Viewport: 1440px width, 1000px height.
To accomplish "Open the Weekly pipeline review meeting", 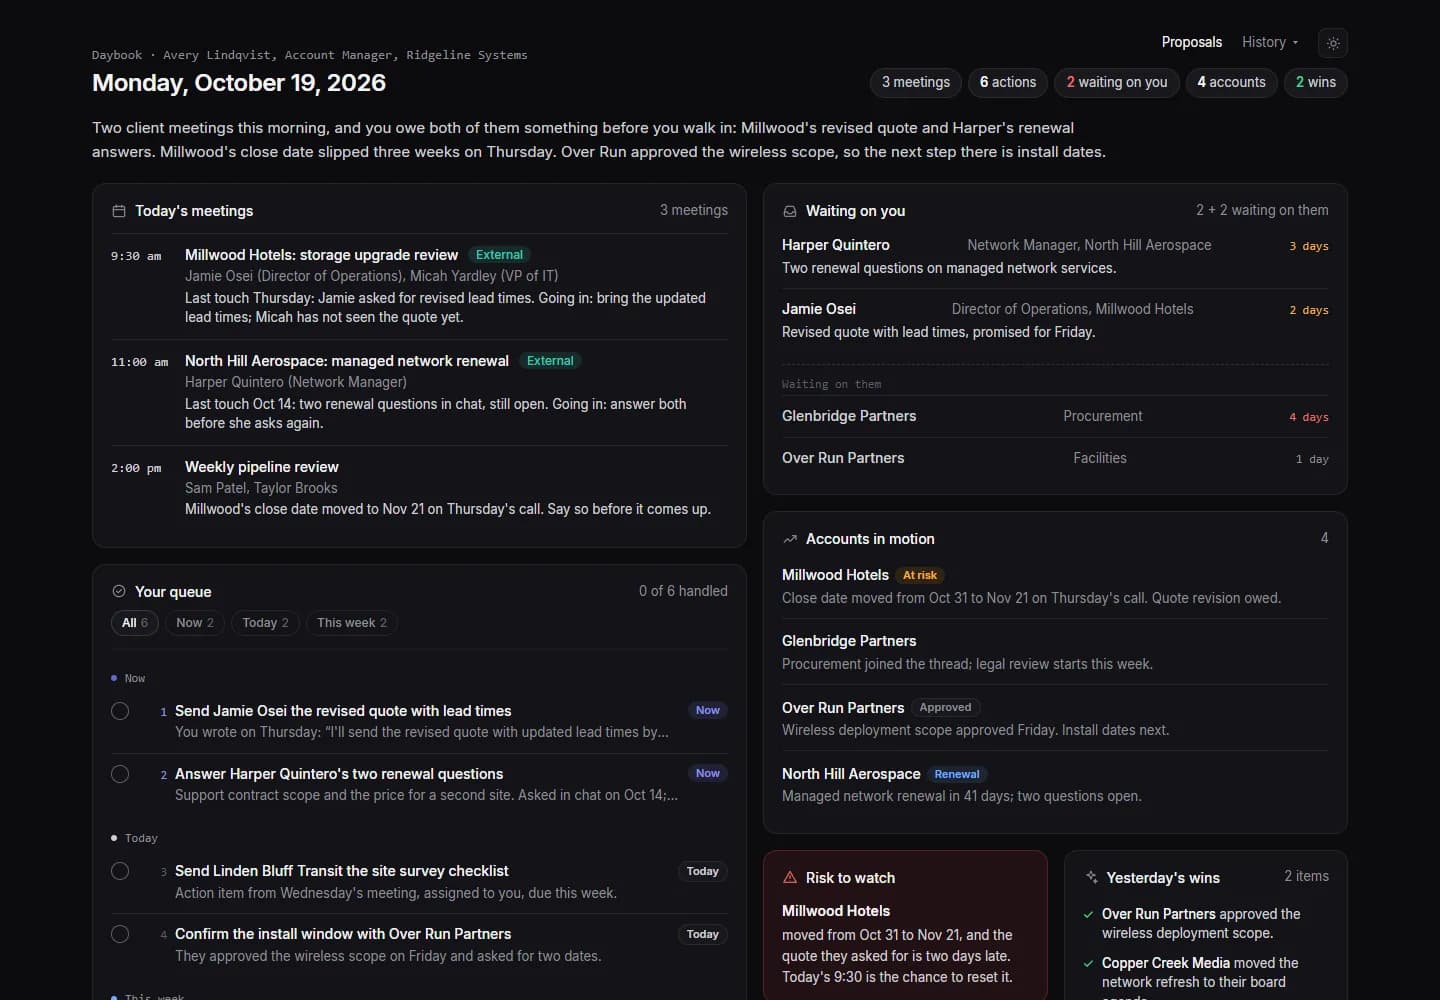I will tap(419, 488).
